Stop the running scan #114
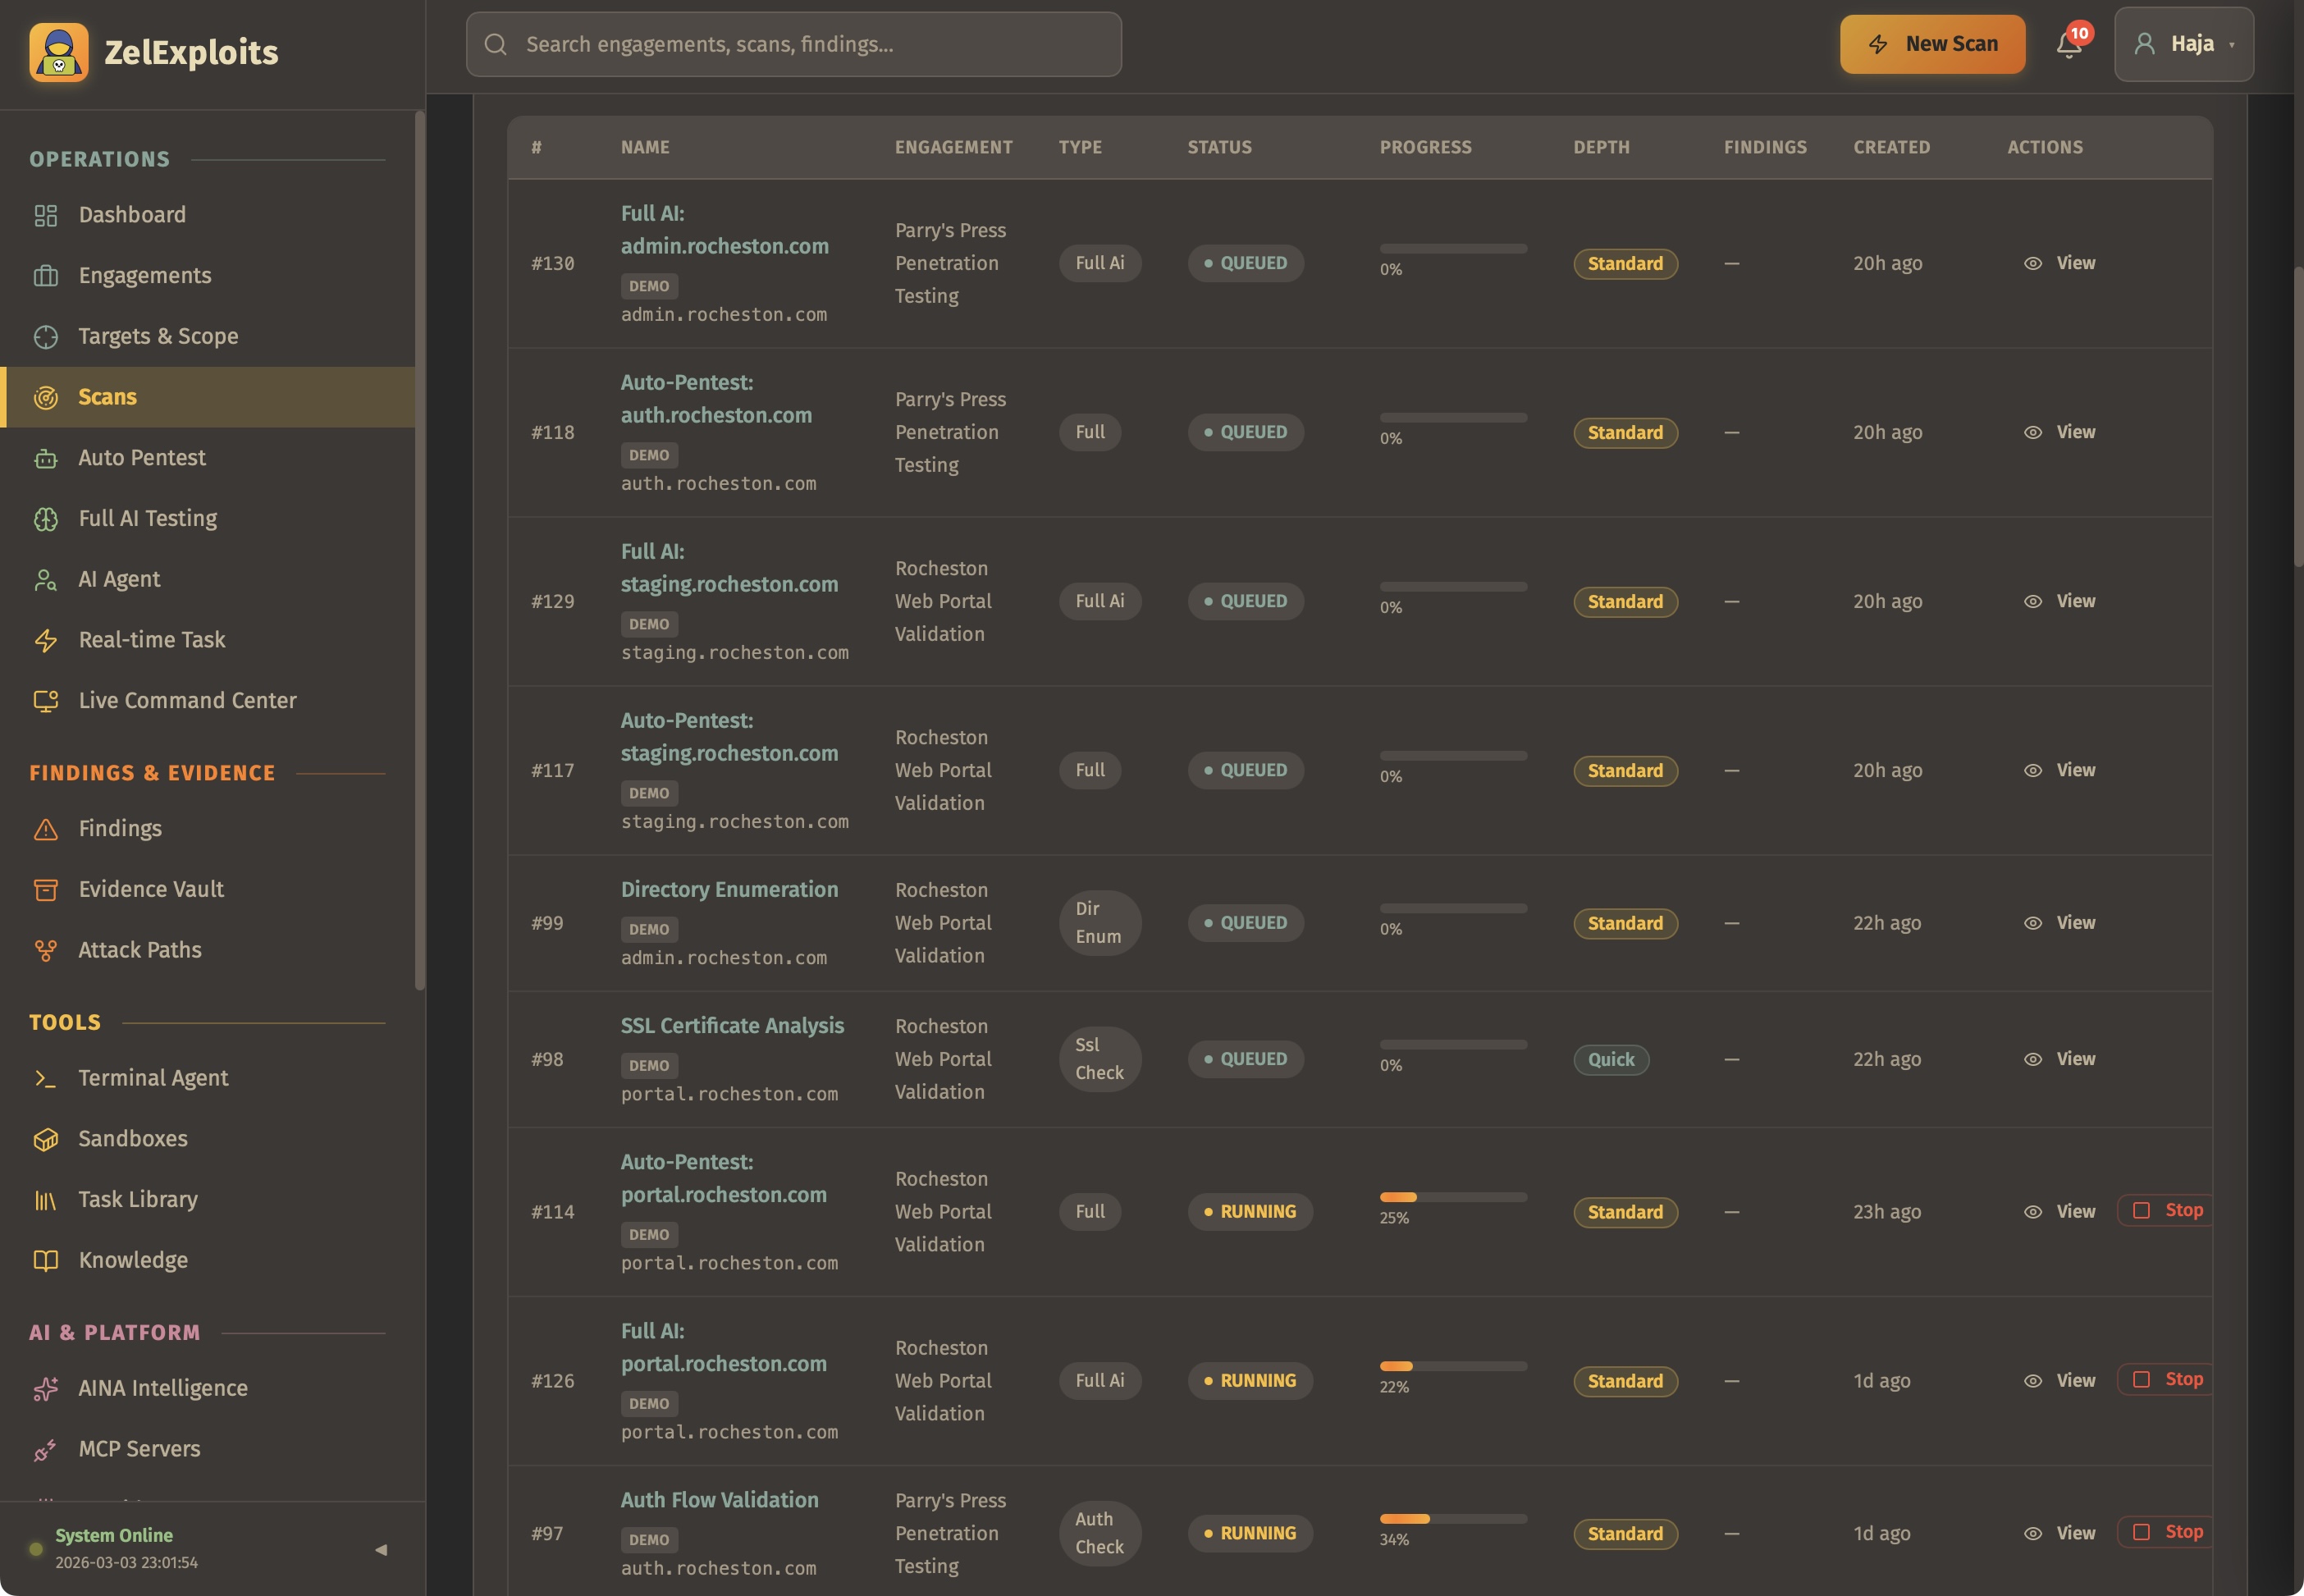 (x=2166, y=1210)
